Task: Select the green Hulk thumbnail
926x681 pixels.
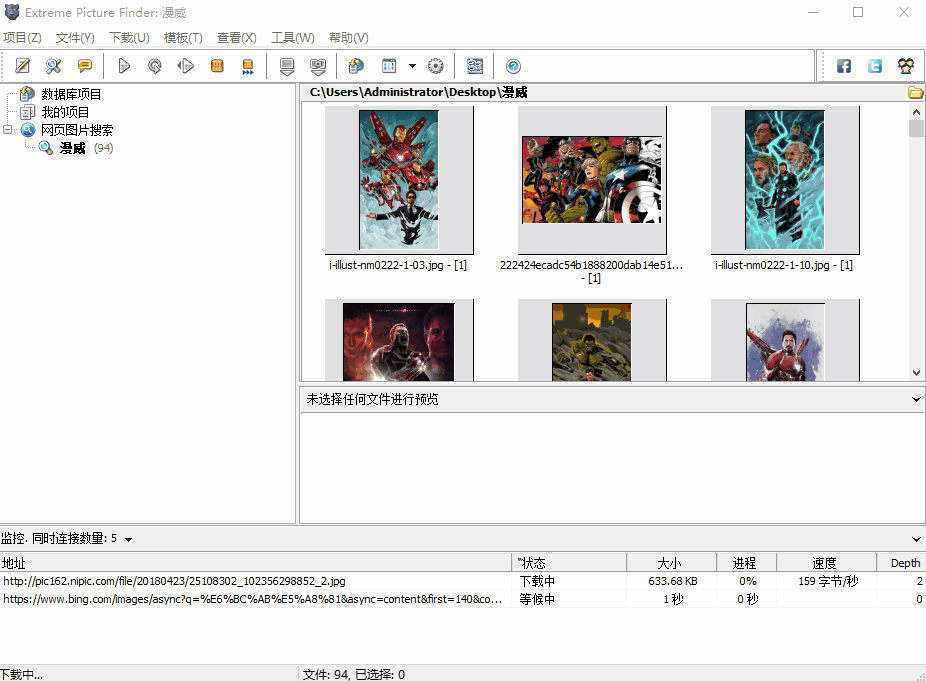Action: pyautogui.click(x=592, y=340)
